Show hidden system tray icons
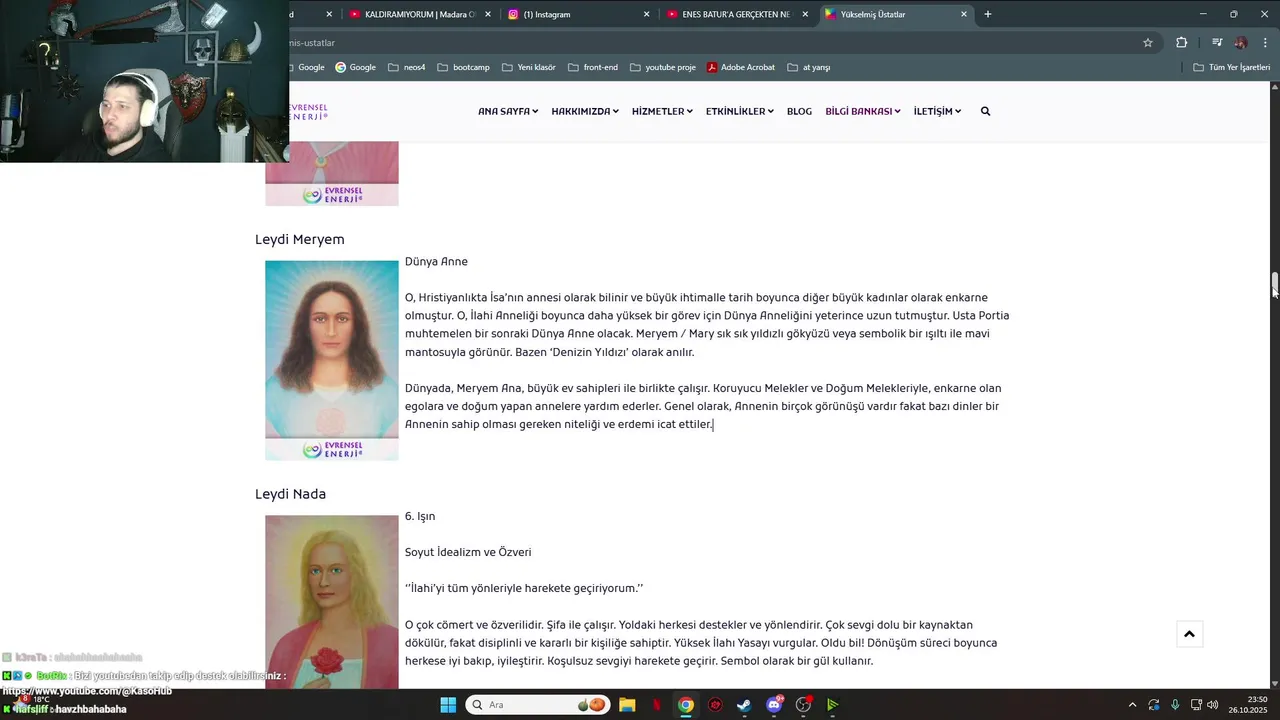Viewport: 1280px width, 720px height. pyautogui.click(x=1132, y=705)
